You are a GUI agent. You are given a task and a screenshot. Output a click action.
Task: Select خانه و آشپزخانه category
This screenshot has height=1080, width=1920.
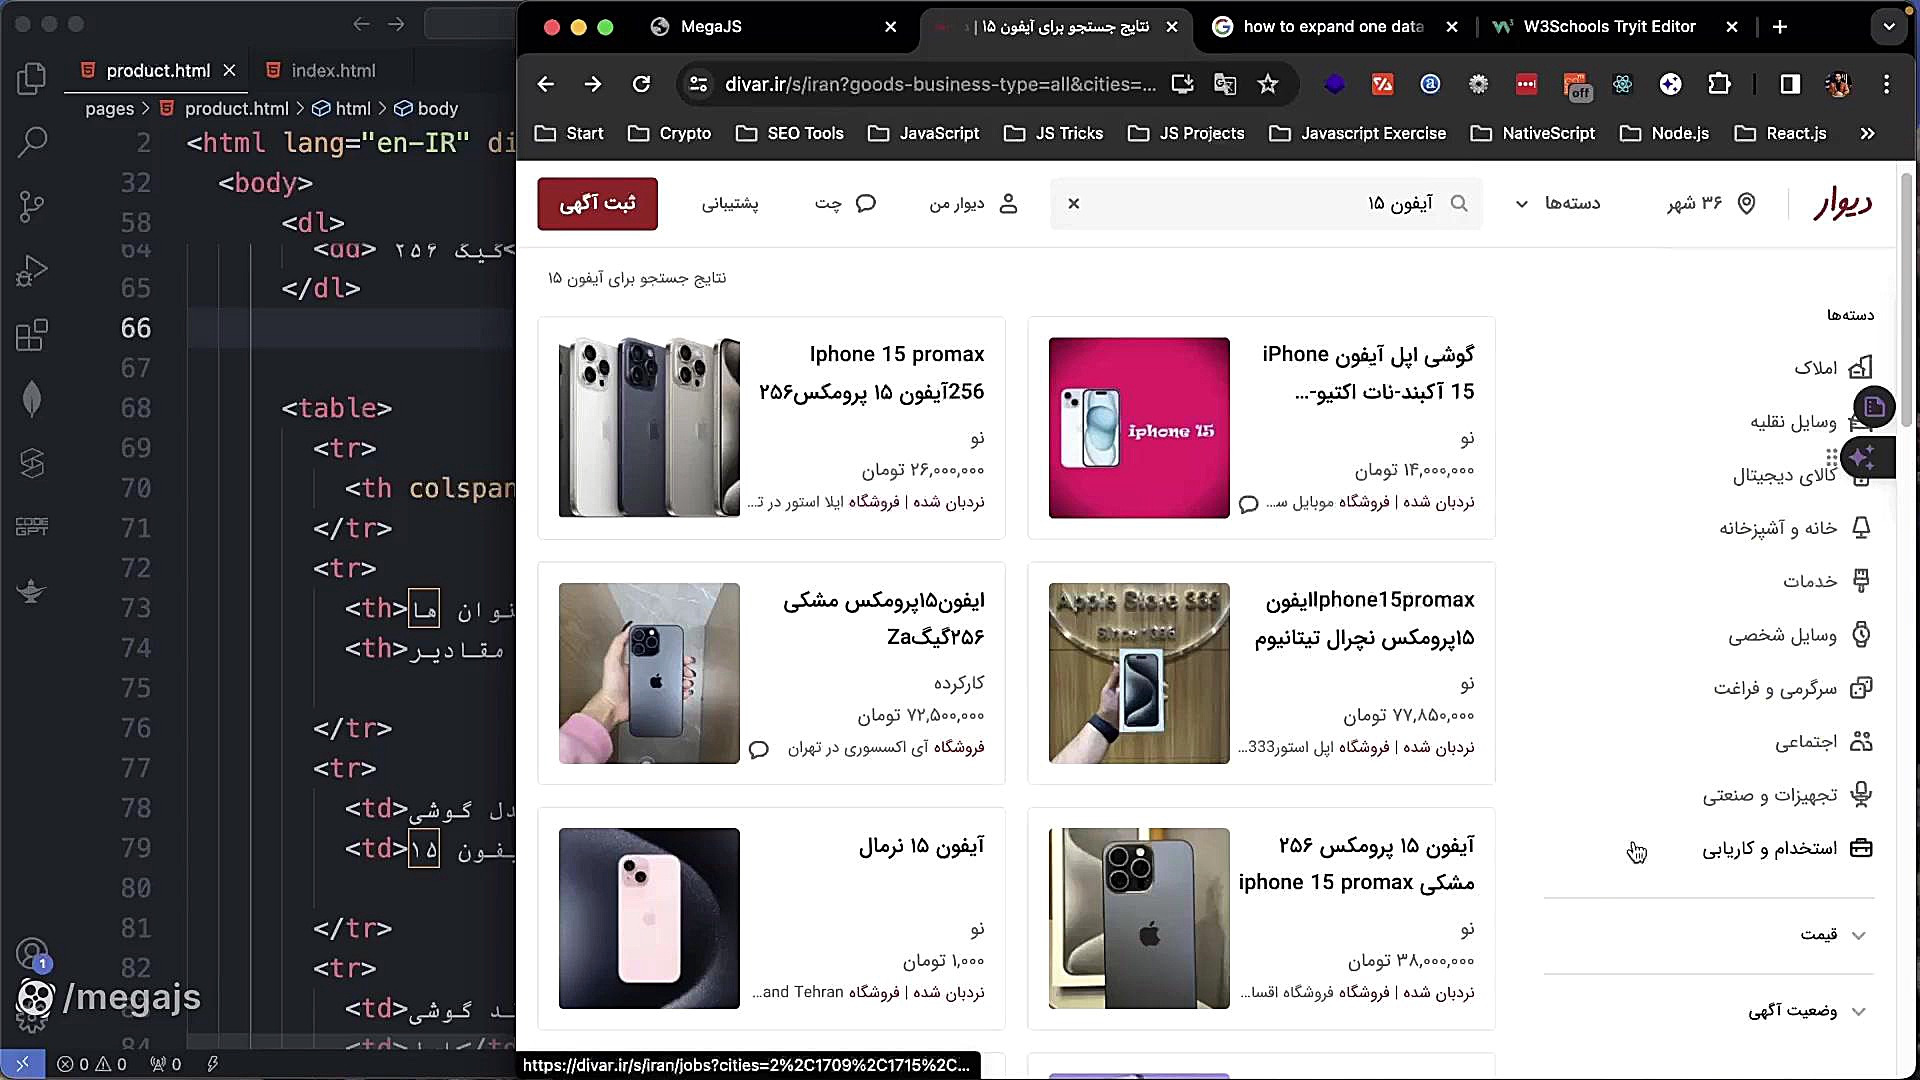[1794, 528]
